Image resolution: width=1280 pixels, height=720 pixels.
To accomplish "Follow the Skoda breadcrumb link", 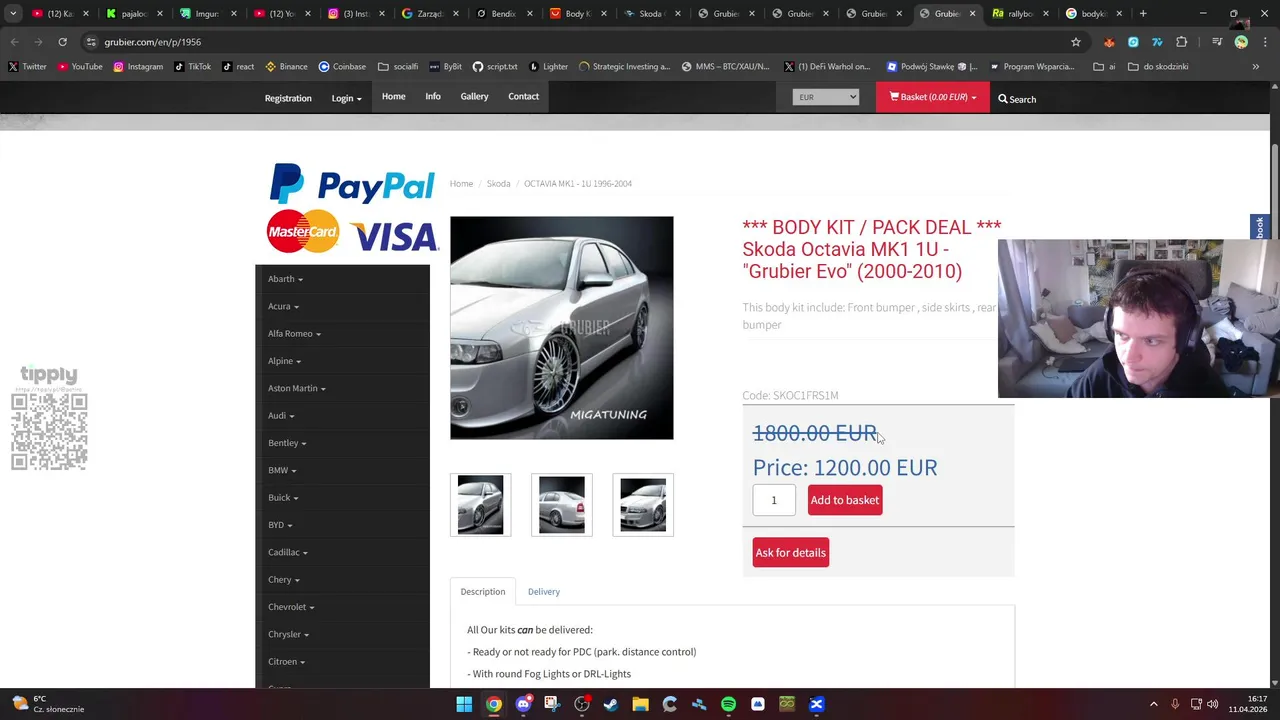I will pyautogui.click(x=498, y=184).
